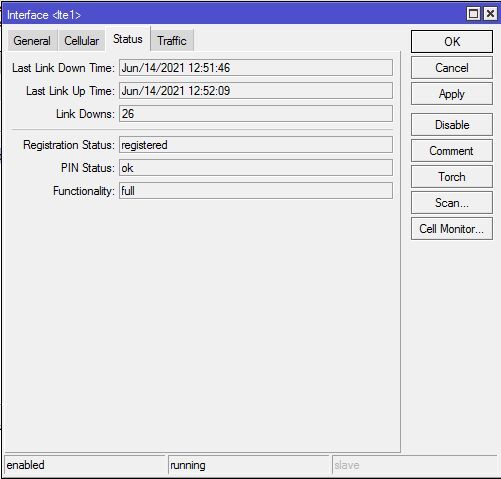Open the Cell Monitor window

(452, 229)
